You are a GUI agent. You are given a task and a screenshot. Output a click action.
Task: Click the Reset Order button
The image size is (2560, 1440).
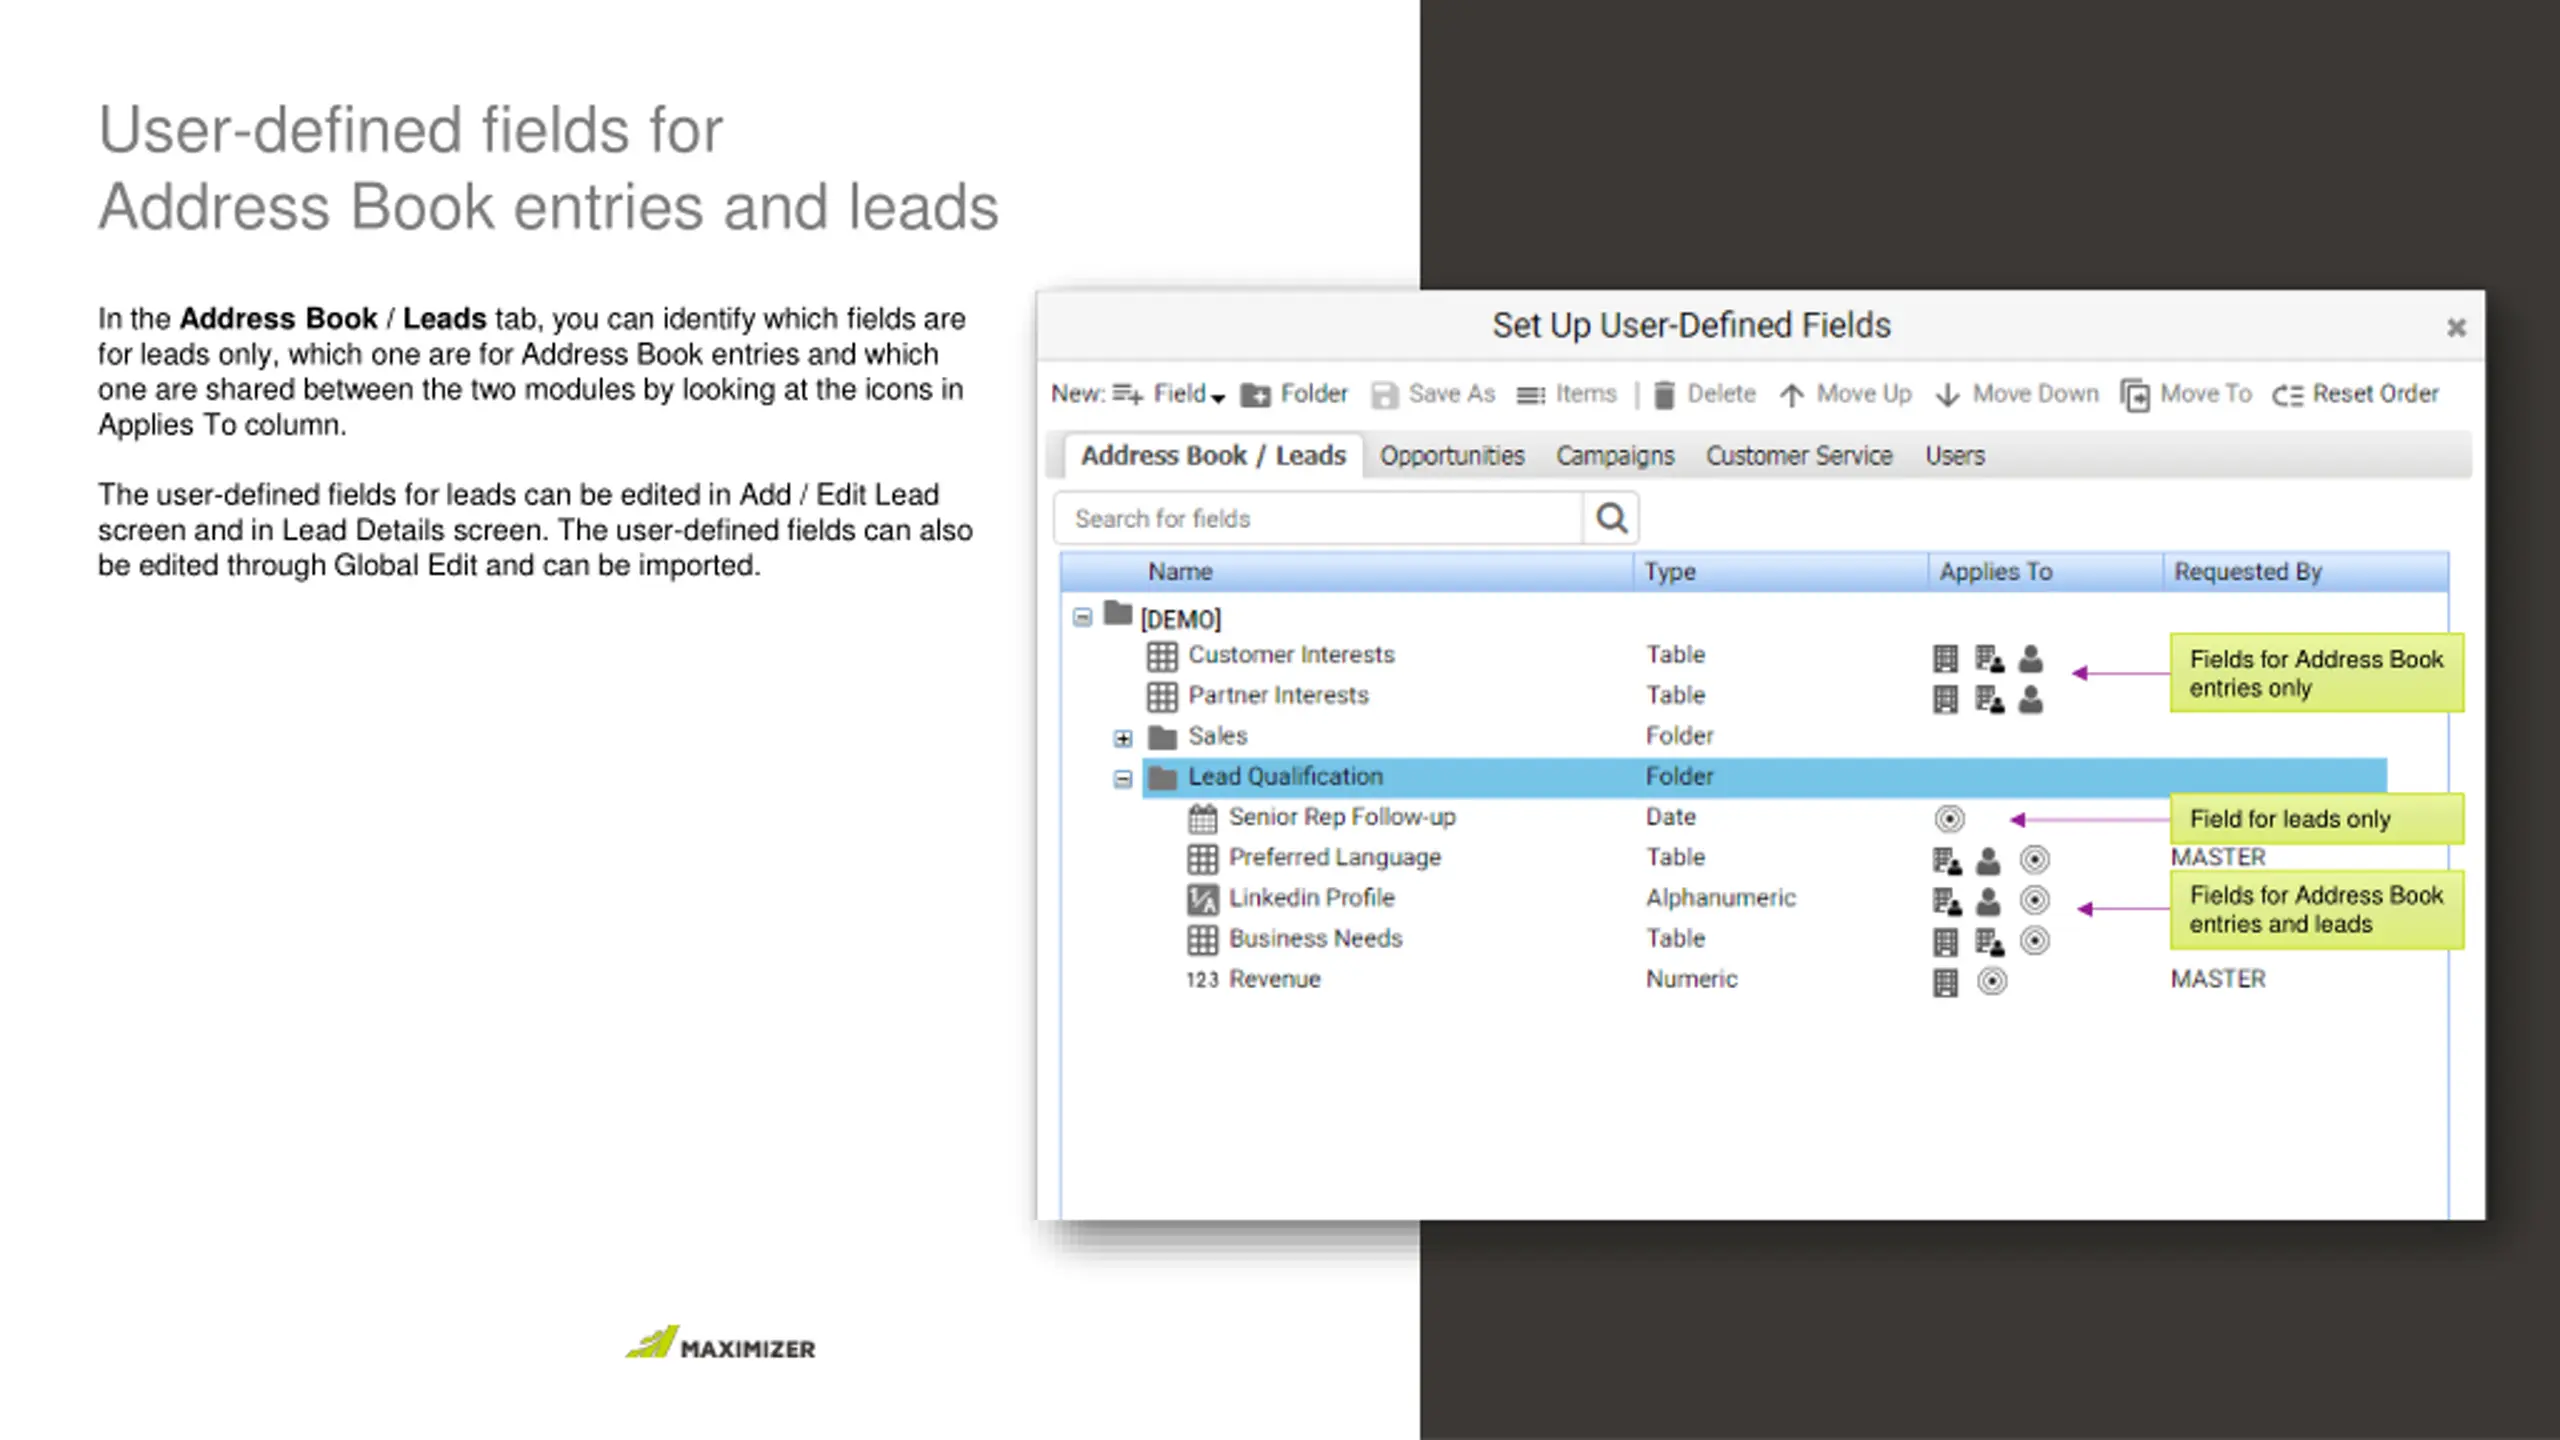coord(2356,394)
